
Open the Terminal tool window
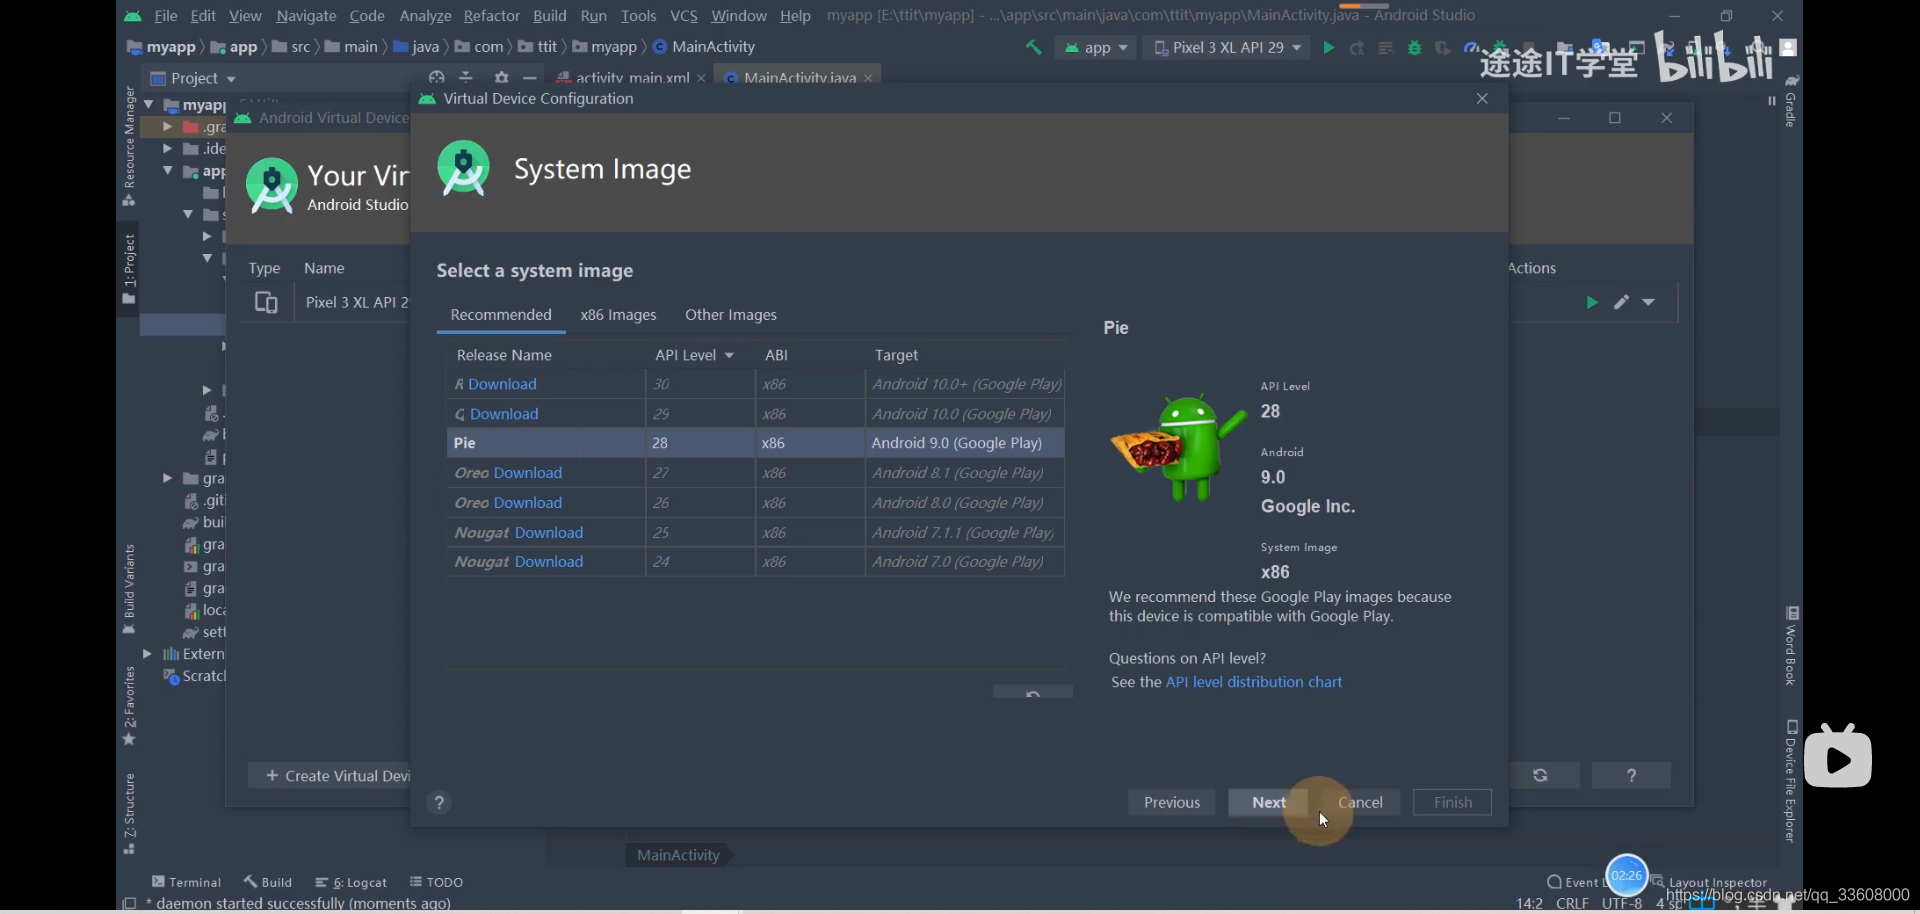pyautogui.click(x=186, y=882)
